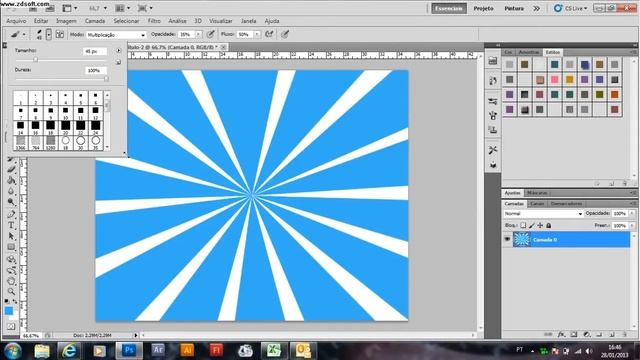Create new brush preset from popup
This screenshot has width=640, height=360.
click(118, 62)
